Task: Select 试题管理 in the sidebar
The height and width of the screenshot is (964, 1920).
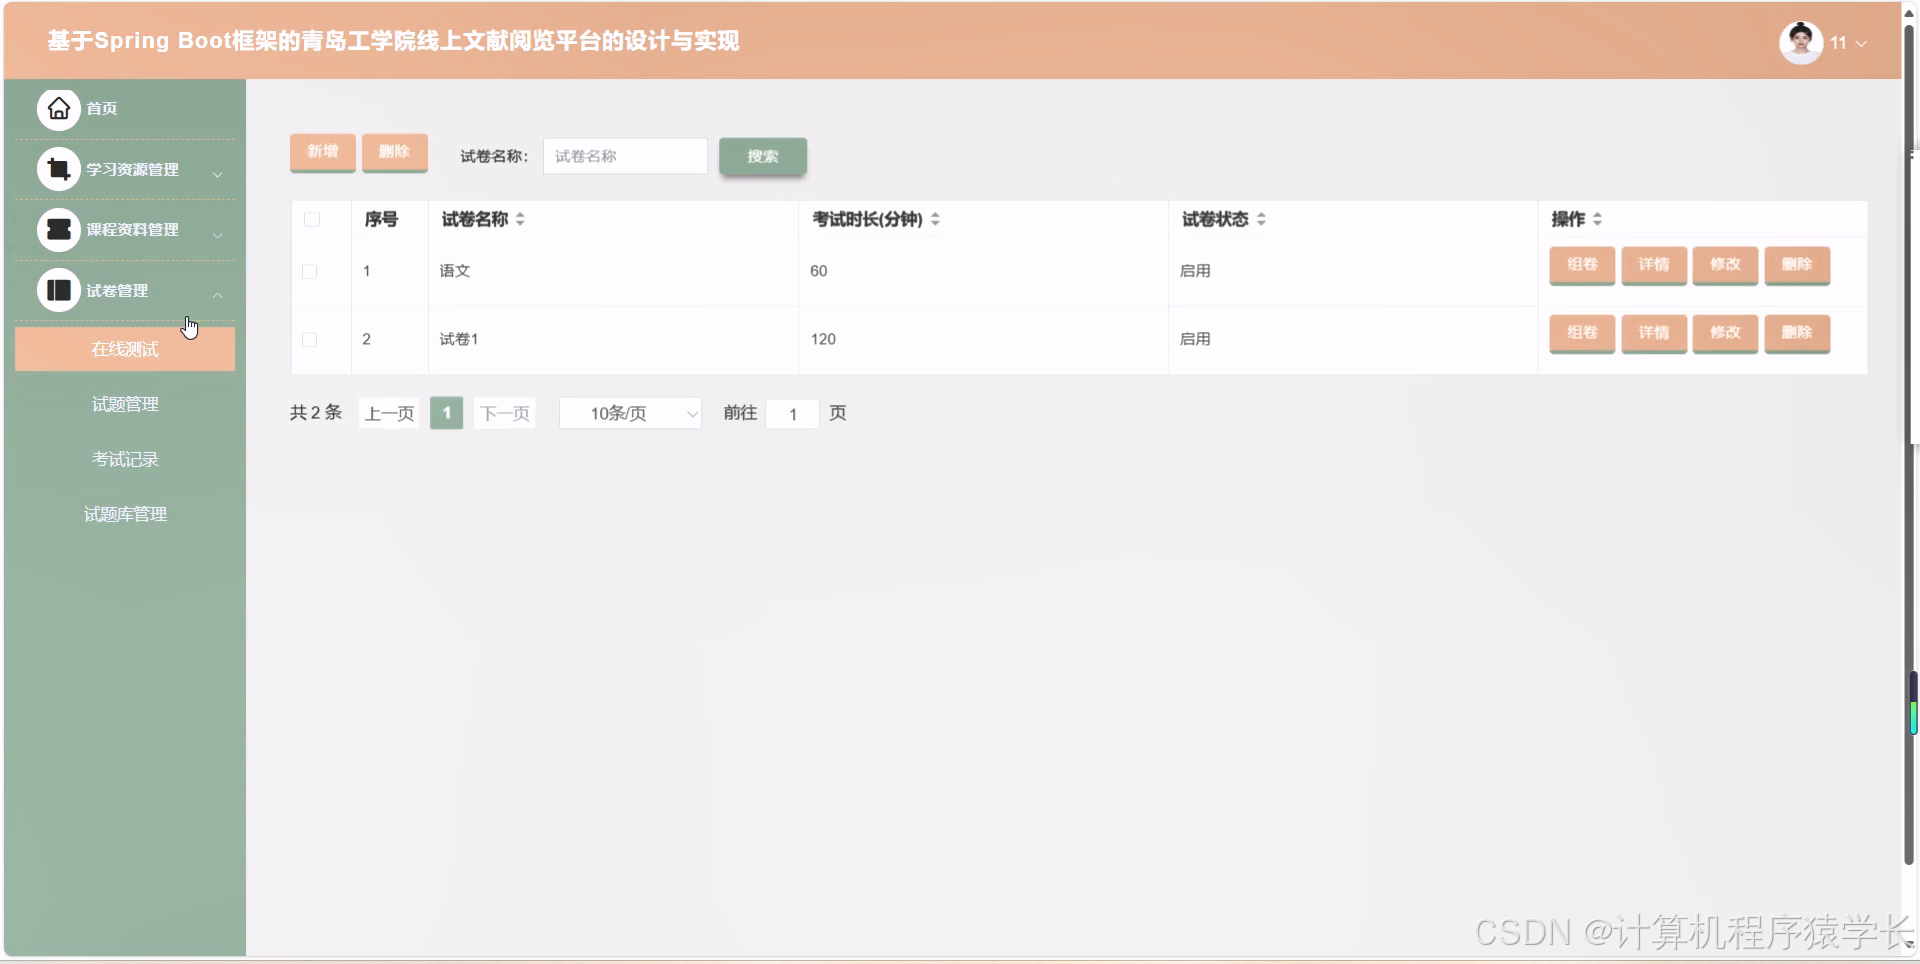Action: (x=124, y=404)
